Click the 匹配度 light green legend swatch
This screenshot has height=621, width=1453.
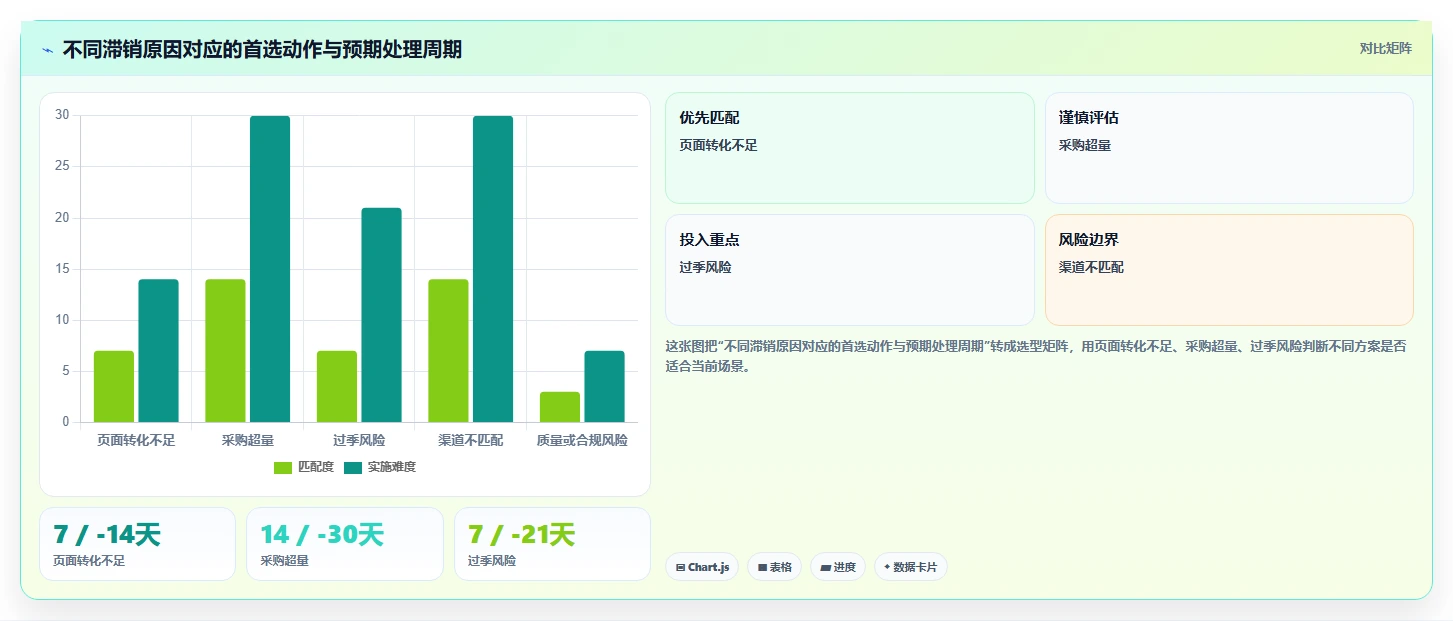click(284, 467)
